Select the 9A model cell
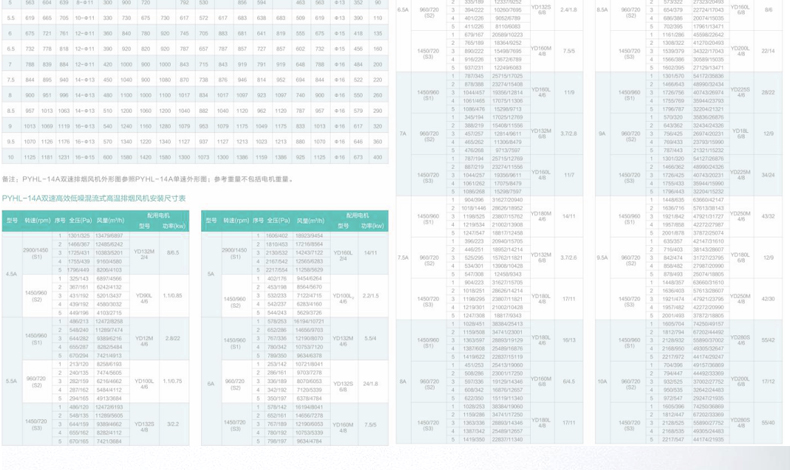 [602, 133]
